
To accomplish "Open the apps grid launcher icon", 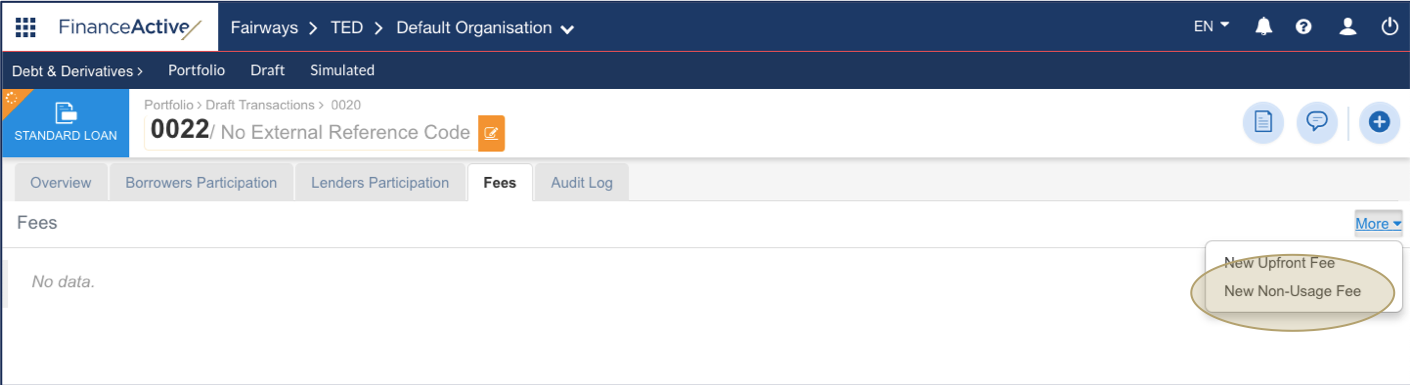I will [26, 27].
